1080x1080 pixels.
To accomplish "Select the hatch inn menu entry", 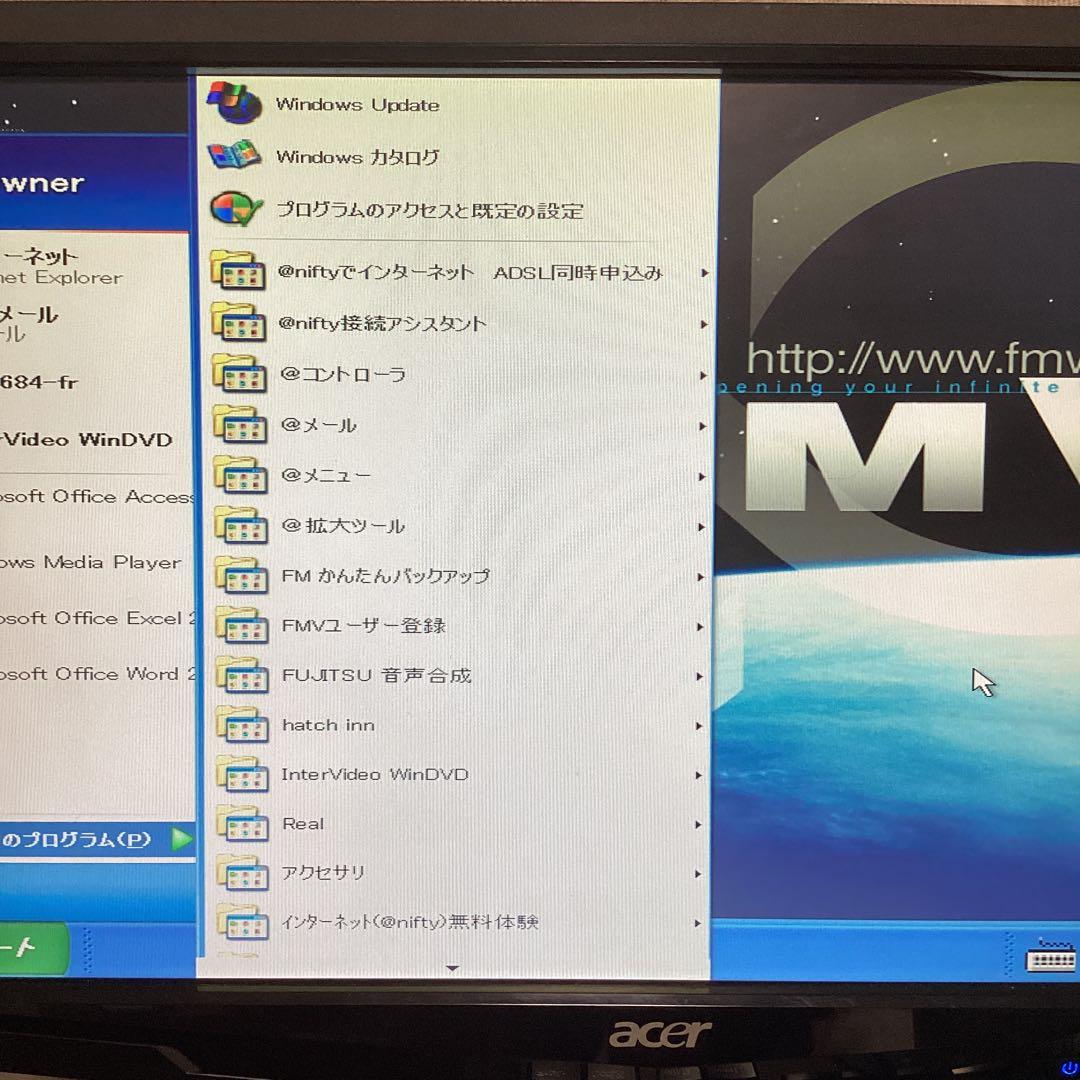I will click(x=328, y=725).
